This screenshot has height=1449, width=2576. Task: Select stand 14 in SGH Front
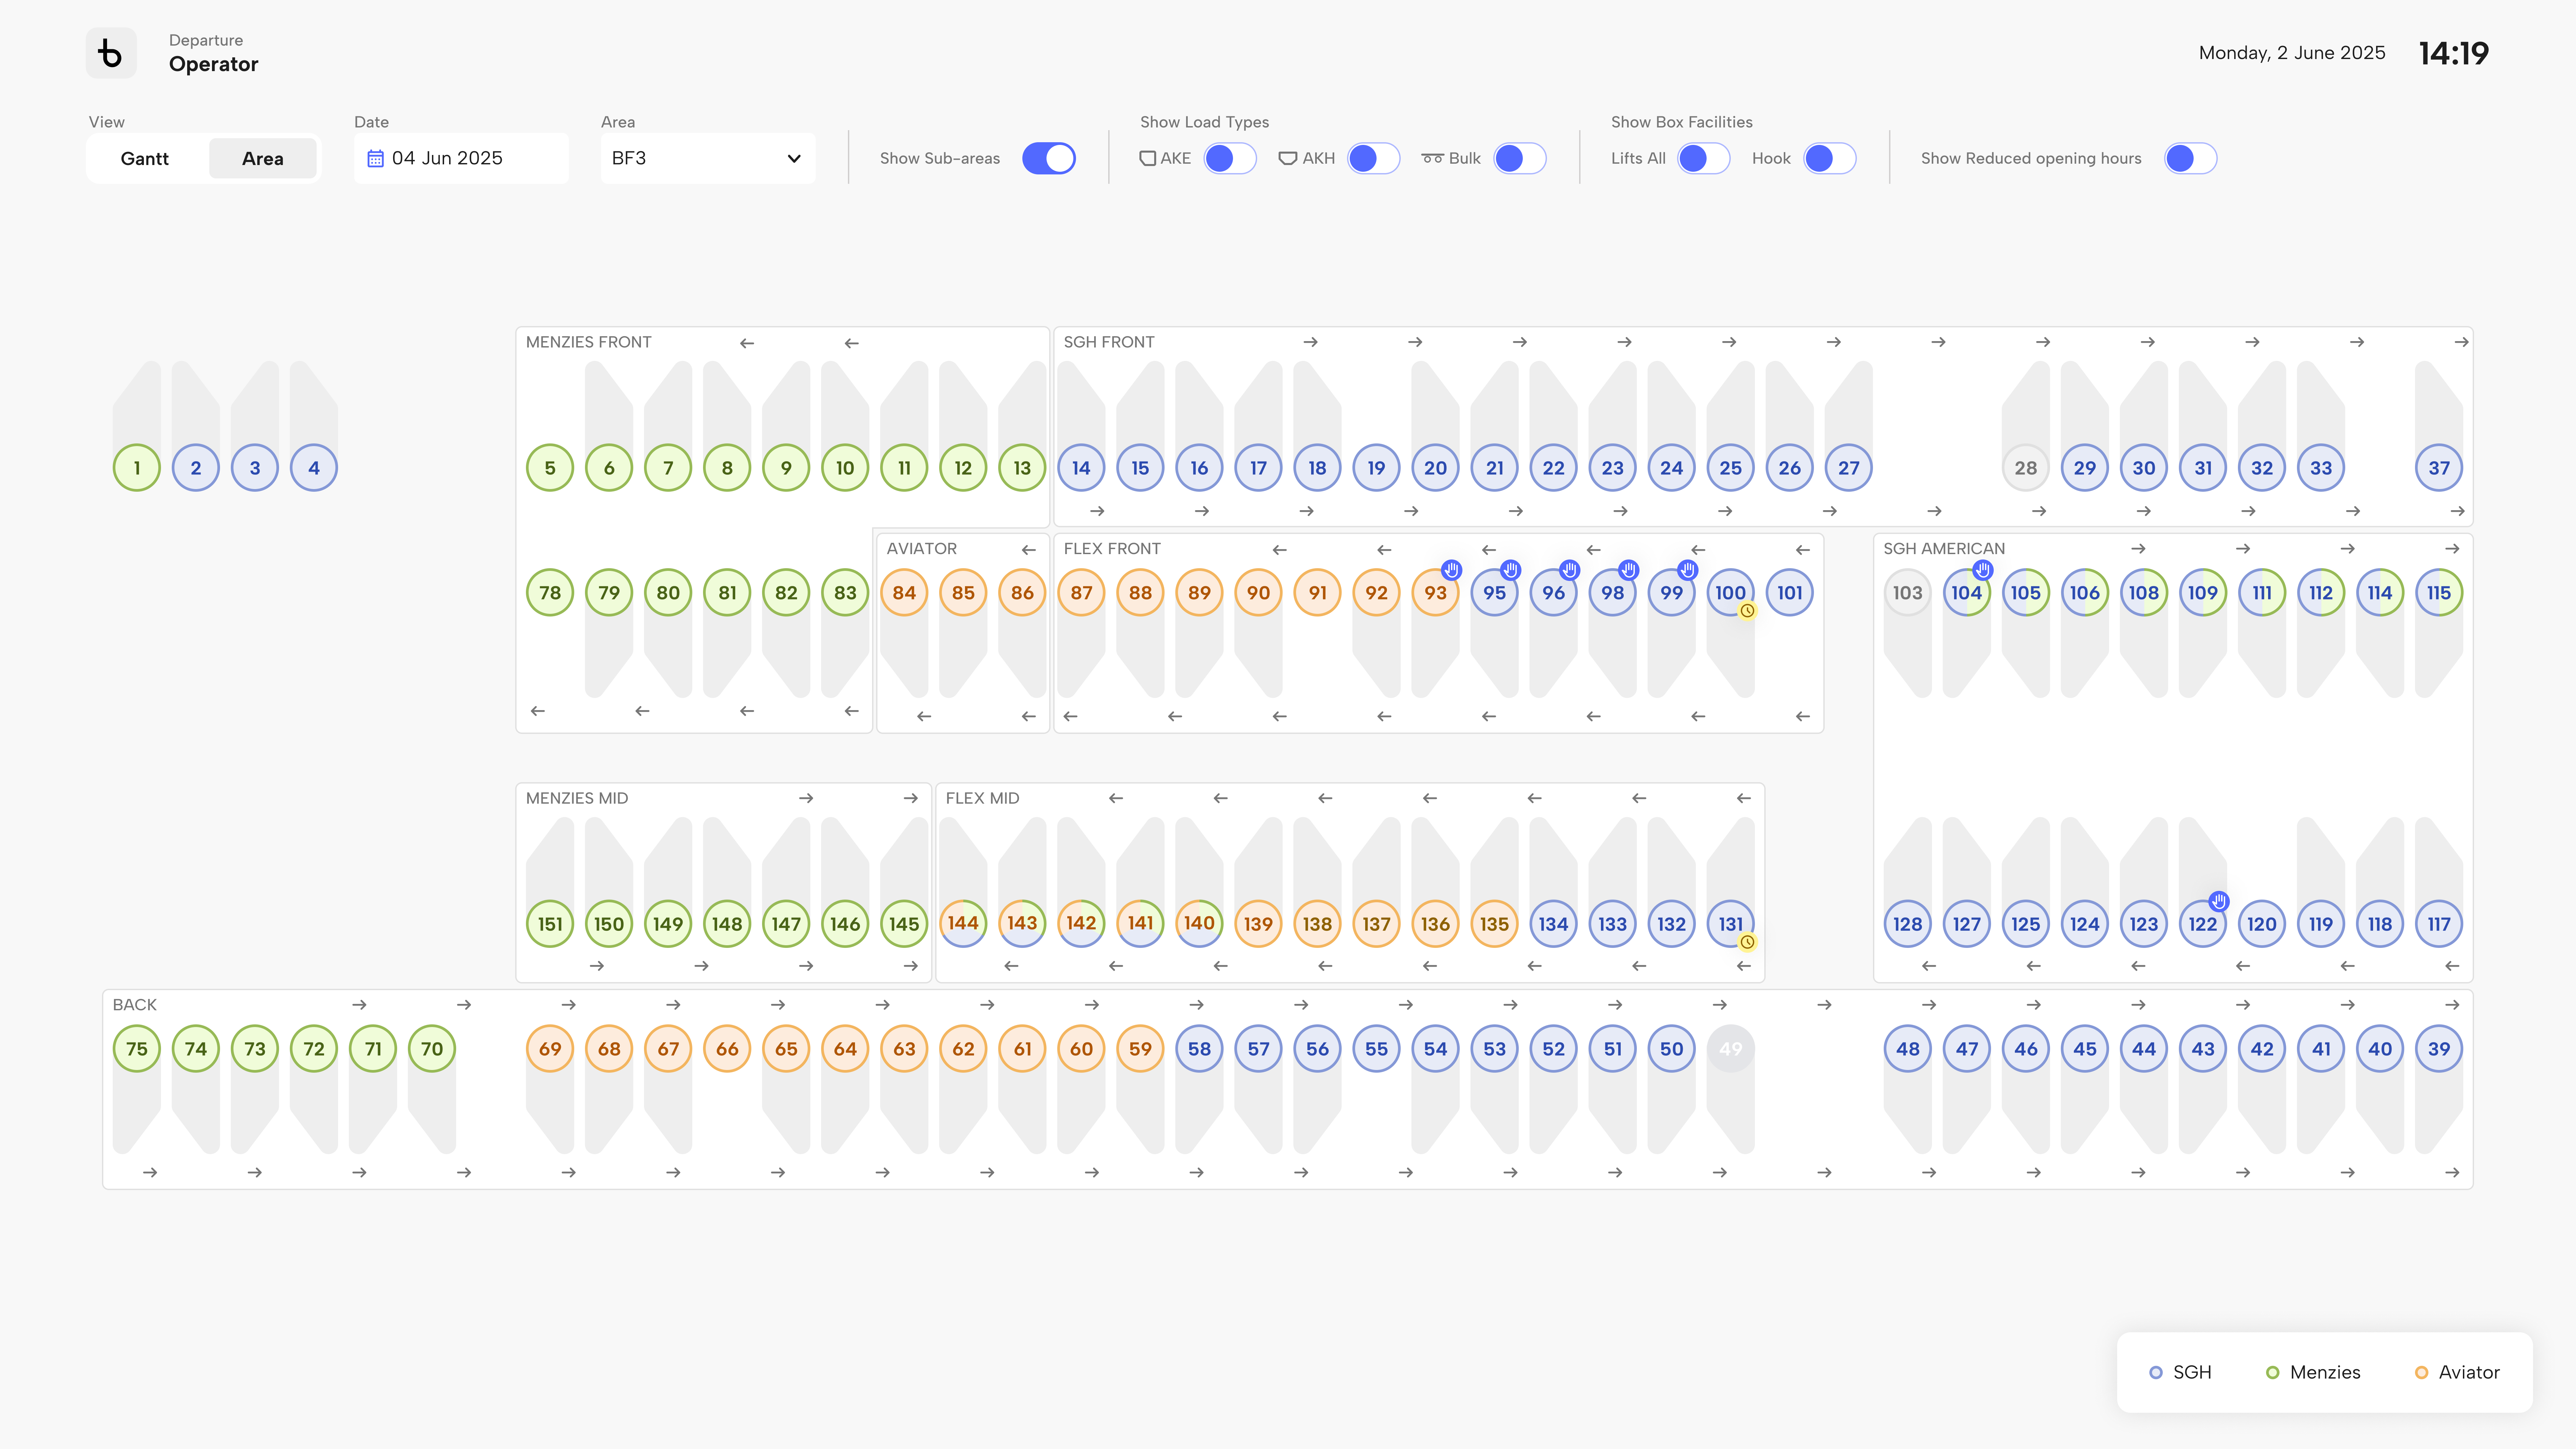(x=1081, y=468)
